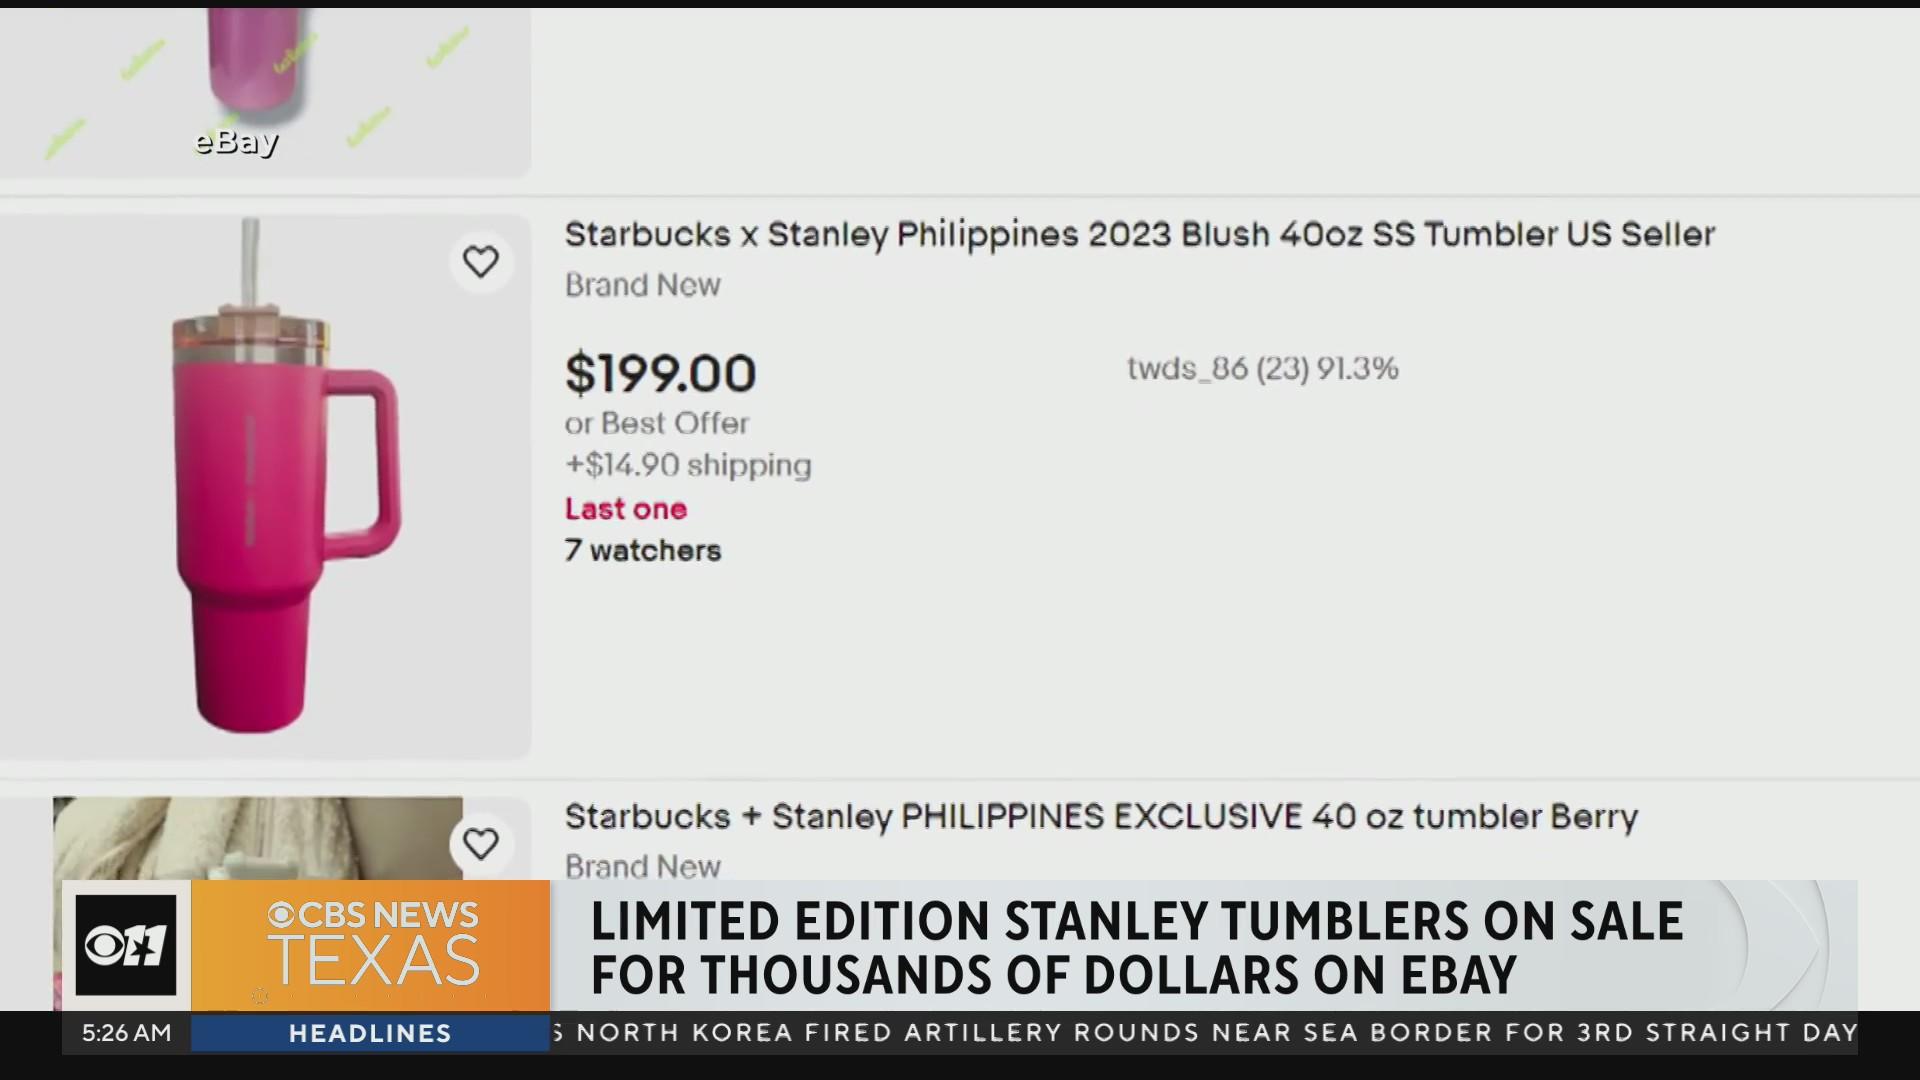The width and height of the screenshot is (1920, 1080).
Task: Click the +$14.90 shipping text
Action: tap(688, 465)
